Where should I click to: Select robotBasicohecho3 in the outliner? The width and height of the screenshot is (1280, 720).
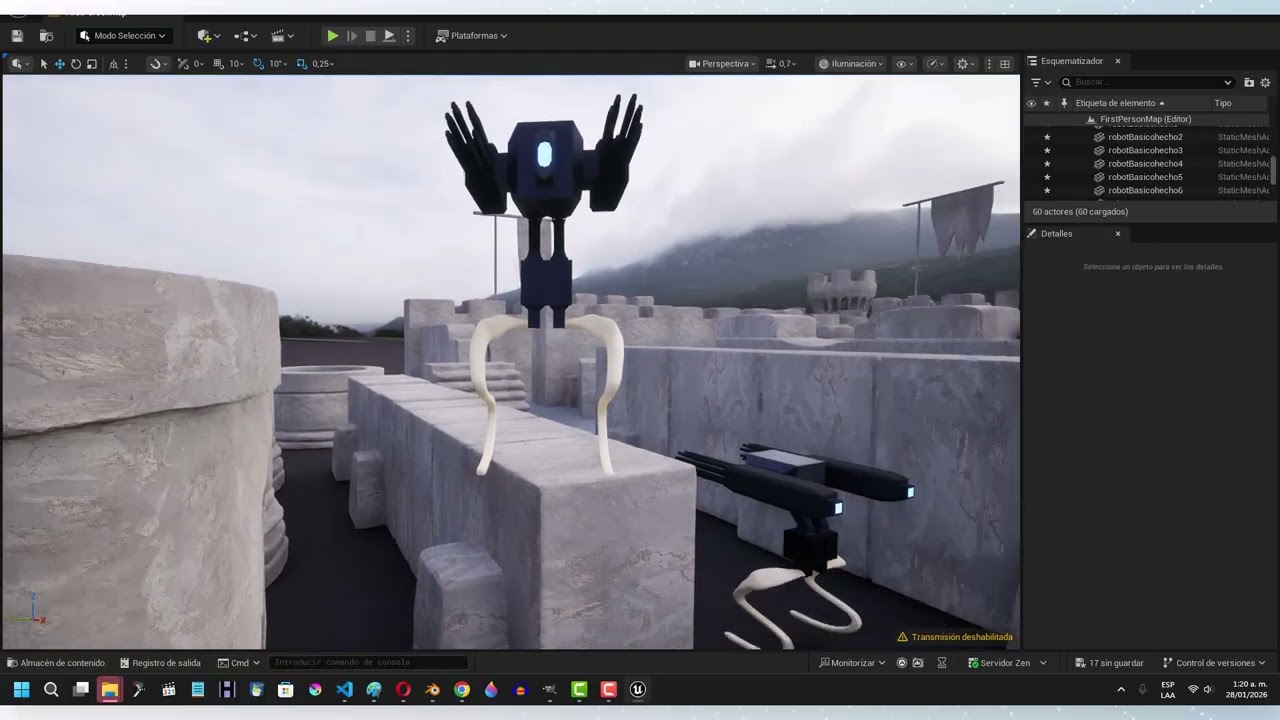[x=1145, y=150]
